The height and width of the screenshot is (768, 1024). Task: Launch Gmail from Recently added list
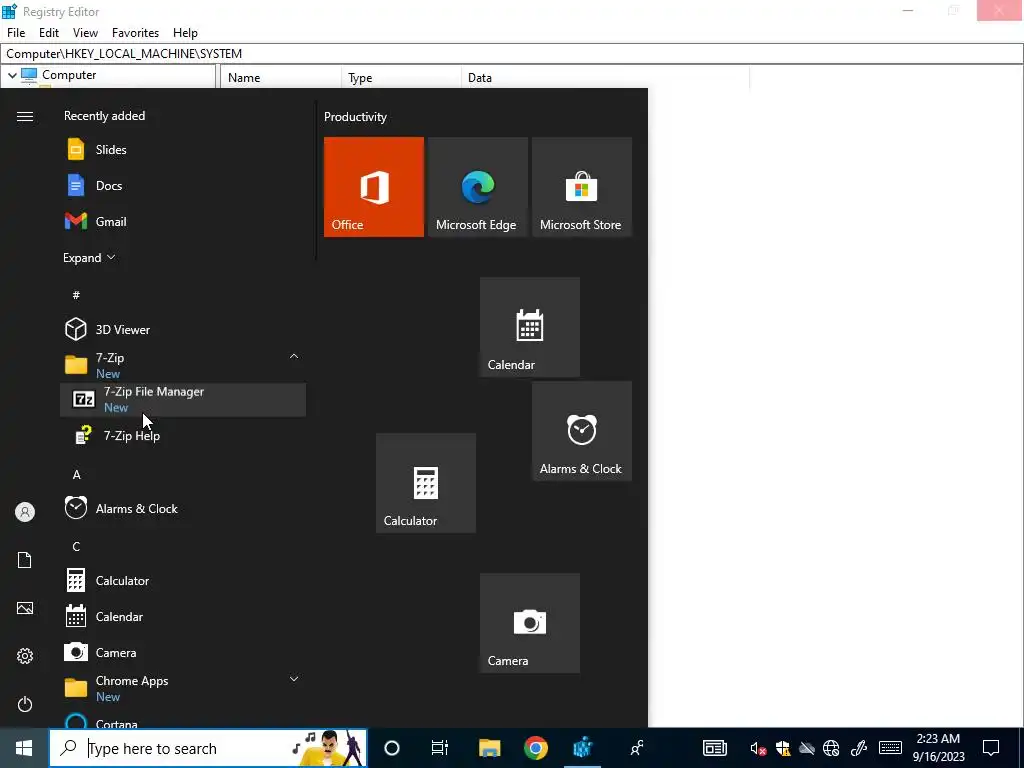click(x=183, y=221)
